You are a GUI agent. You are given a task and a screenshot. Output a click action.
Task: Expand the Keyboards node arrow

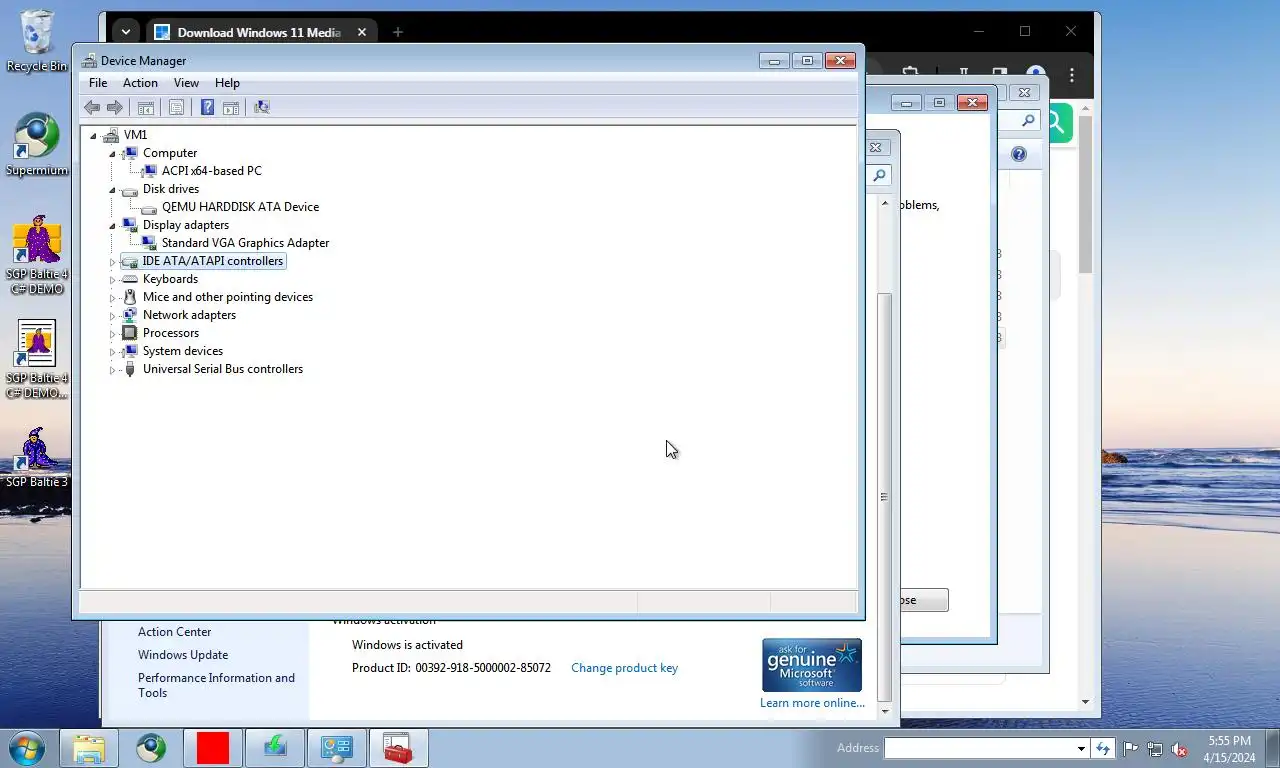click(x=112, y=280)
